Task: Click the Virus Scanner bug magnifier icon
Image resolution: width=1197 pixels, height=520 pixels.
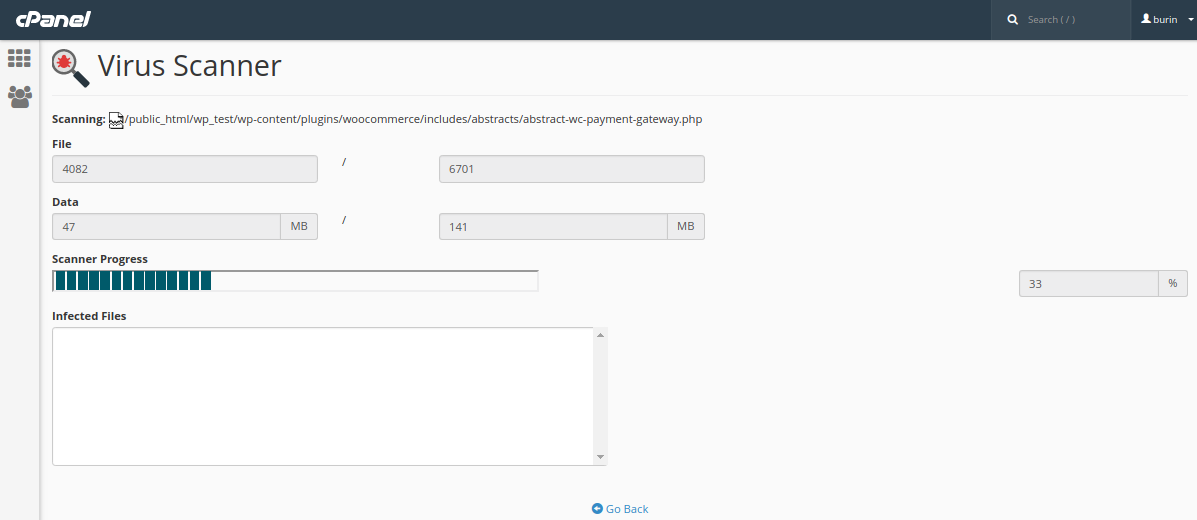Action: 70,67
